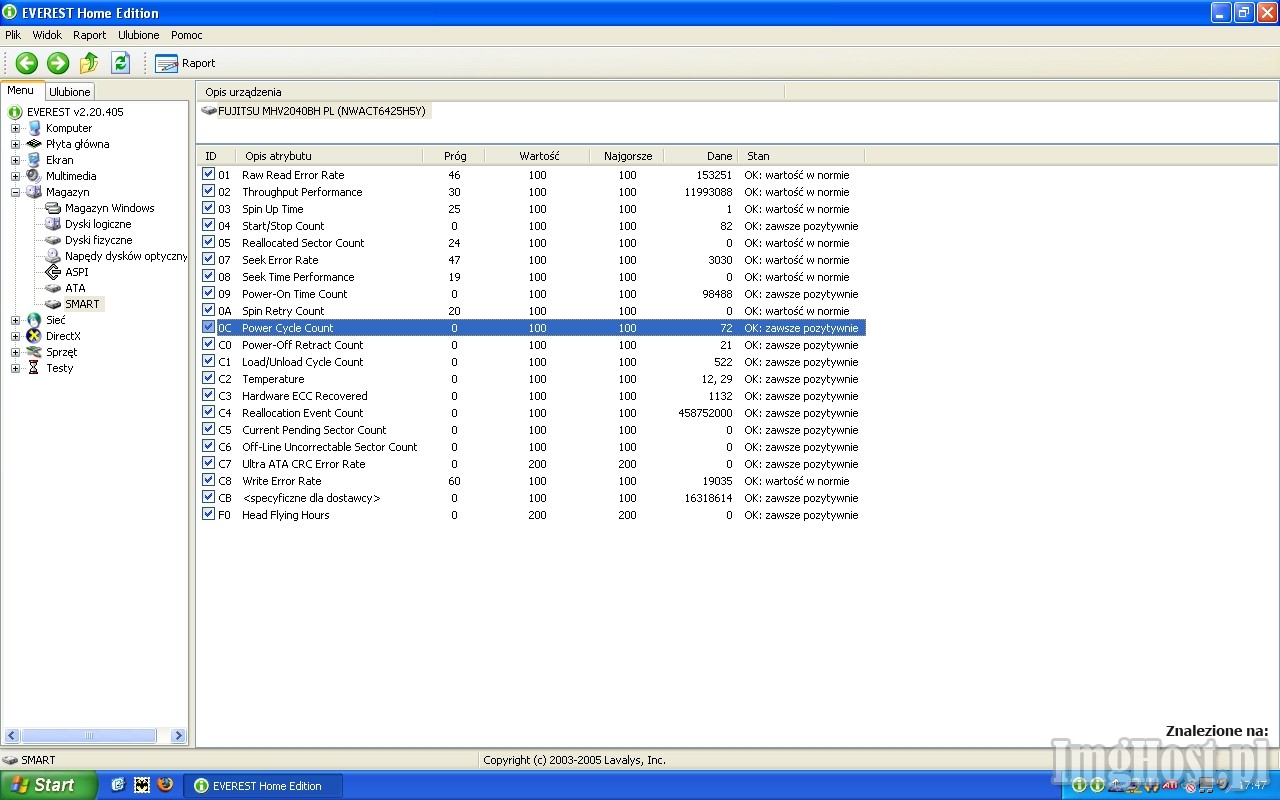Launch Firefox from the quick launch bar
This screenshot has width=1280, height=800.
(165, 785)
